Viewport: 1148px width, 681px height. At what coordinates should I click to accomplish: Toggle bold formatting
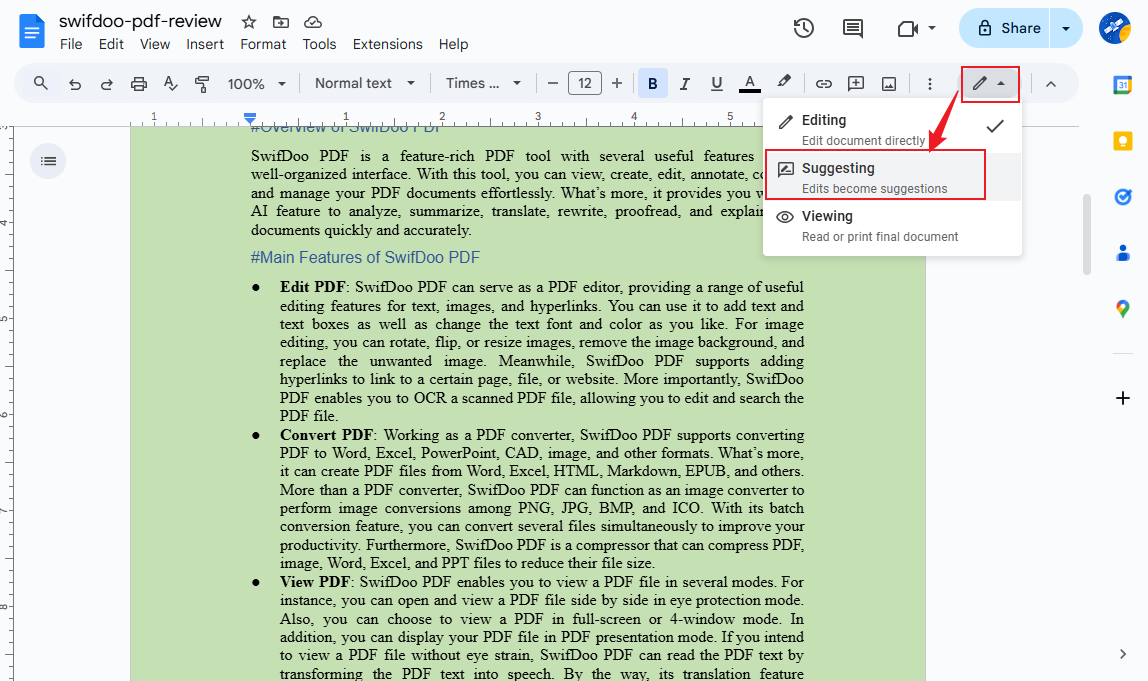652,83
